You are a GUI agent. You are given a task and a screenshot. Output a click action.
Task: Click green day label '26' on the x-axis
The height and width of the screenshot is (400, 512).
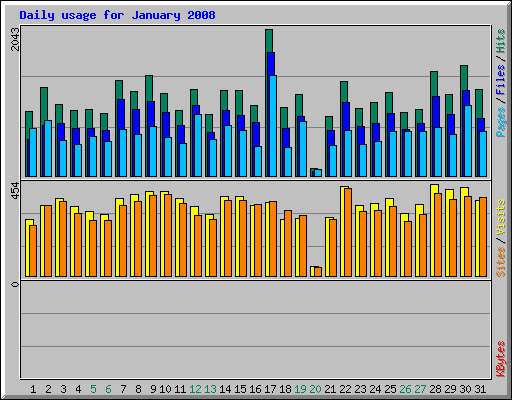click(x=405, y=389)
